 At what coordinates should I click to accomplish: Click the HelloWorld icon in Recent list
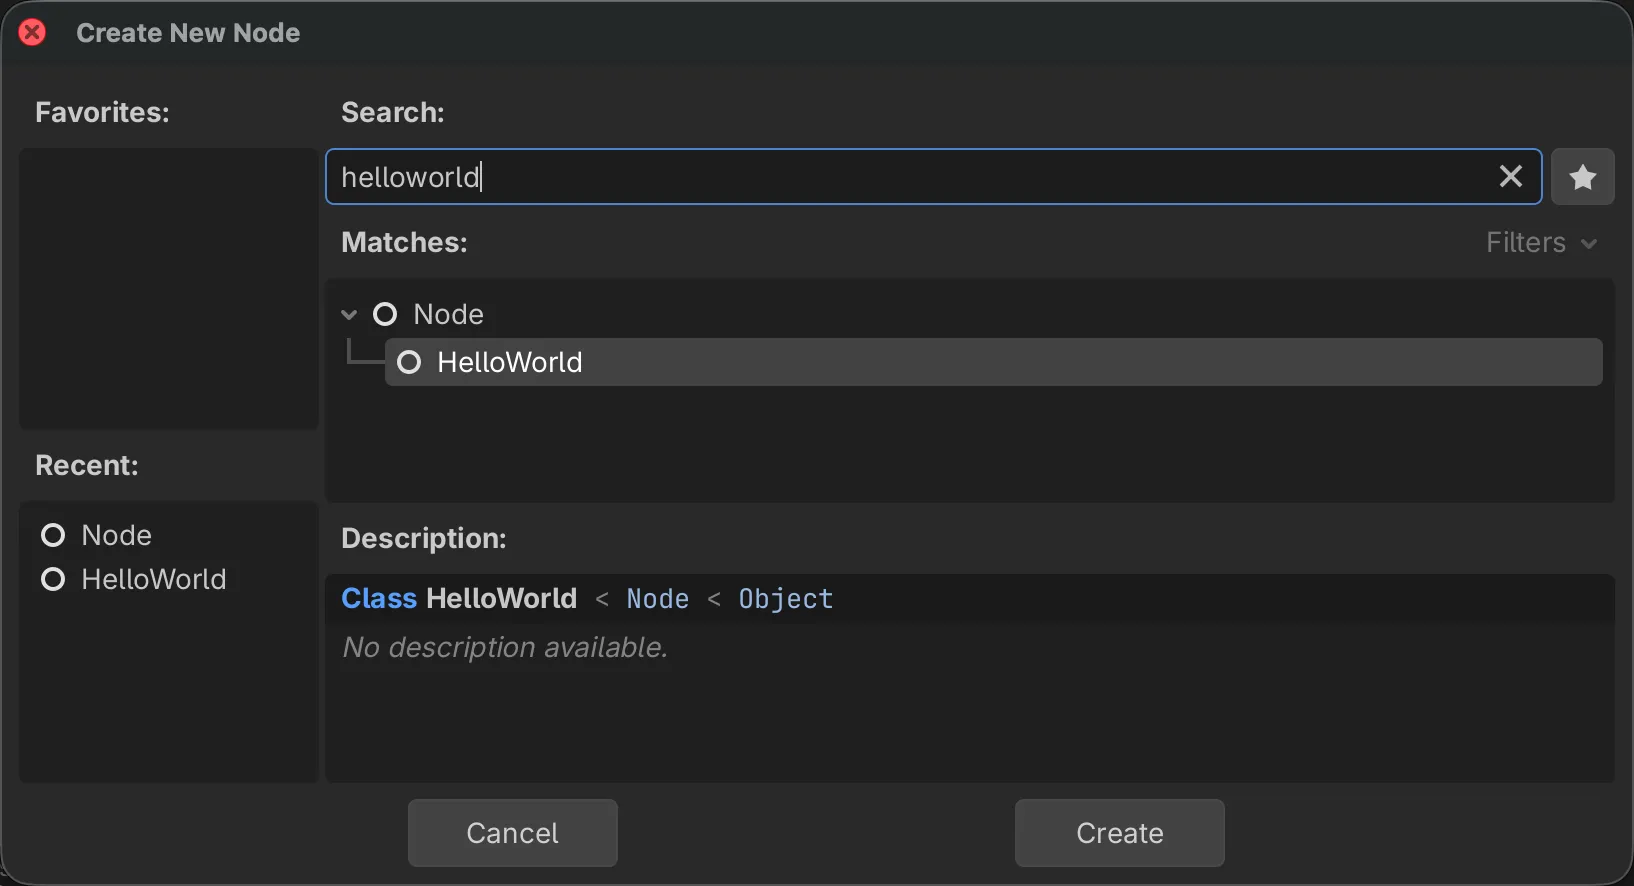coord(53,580)
